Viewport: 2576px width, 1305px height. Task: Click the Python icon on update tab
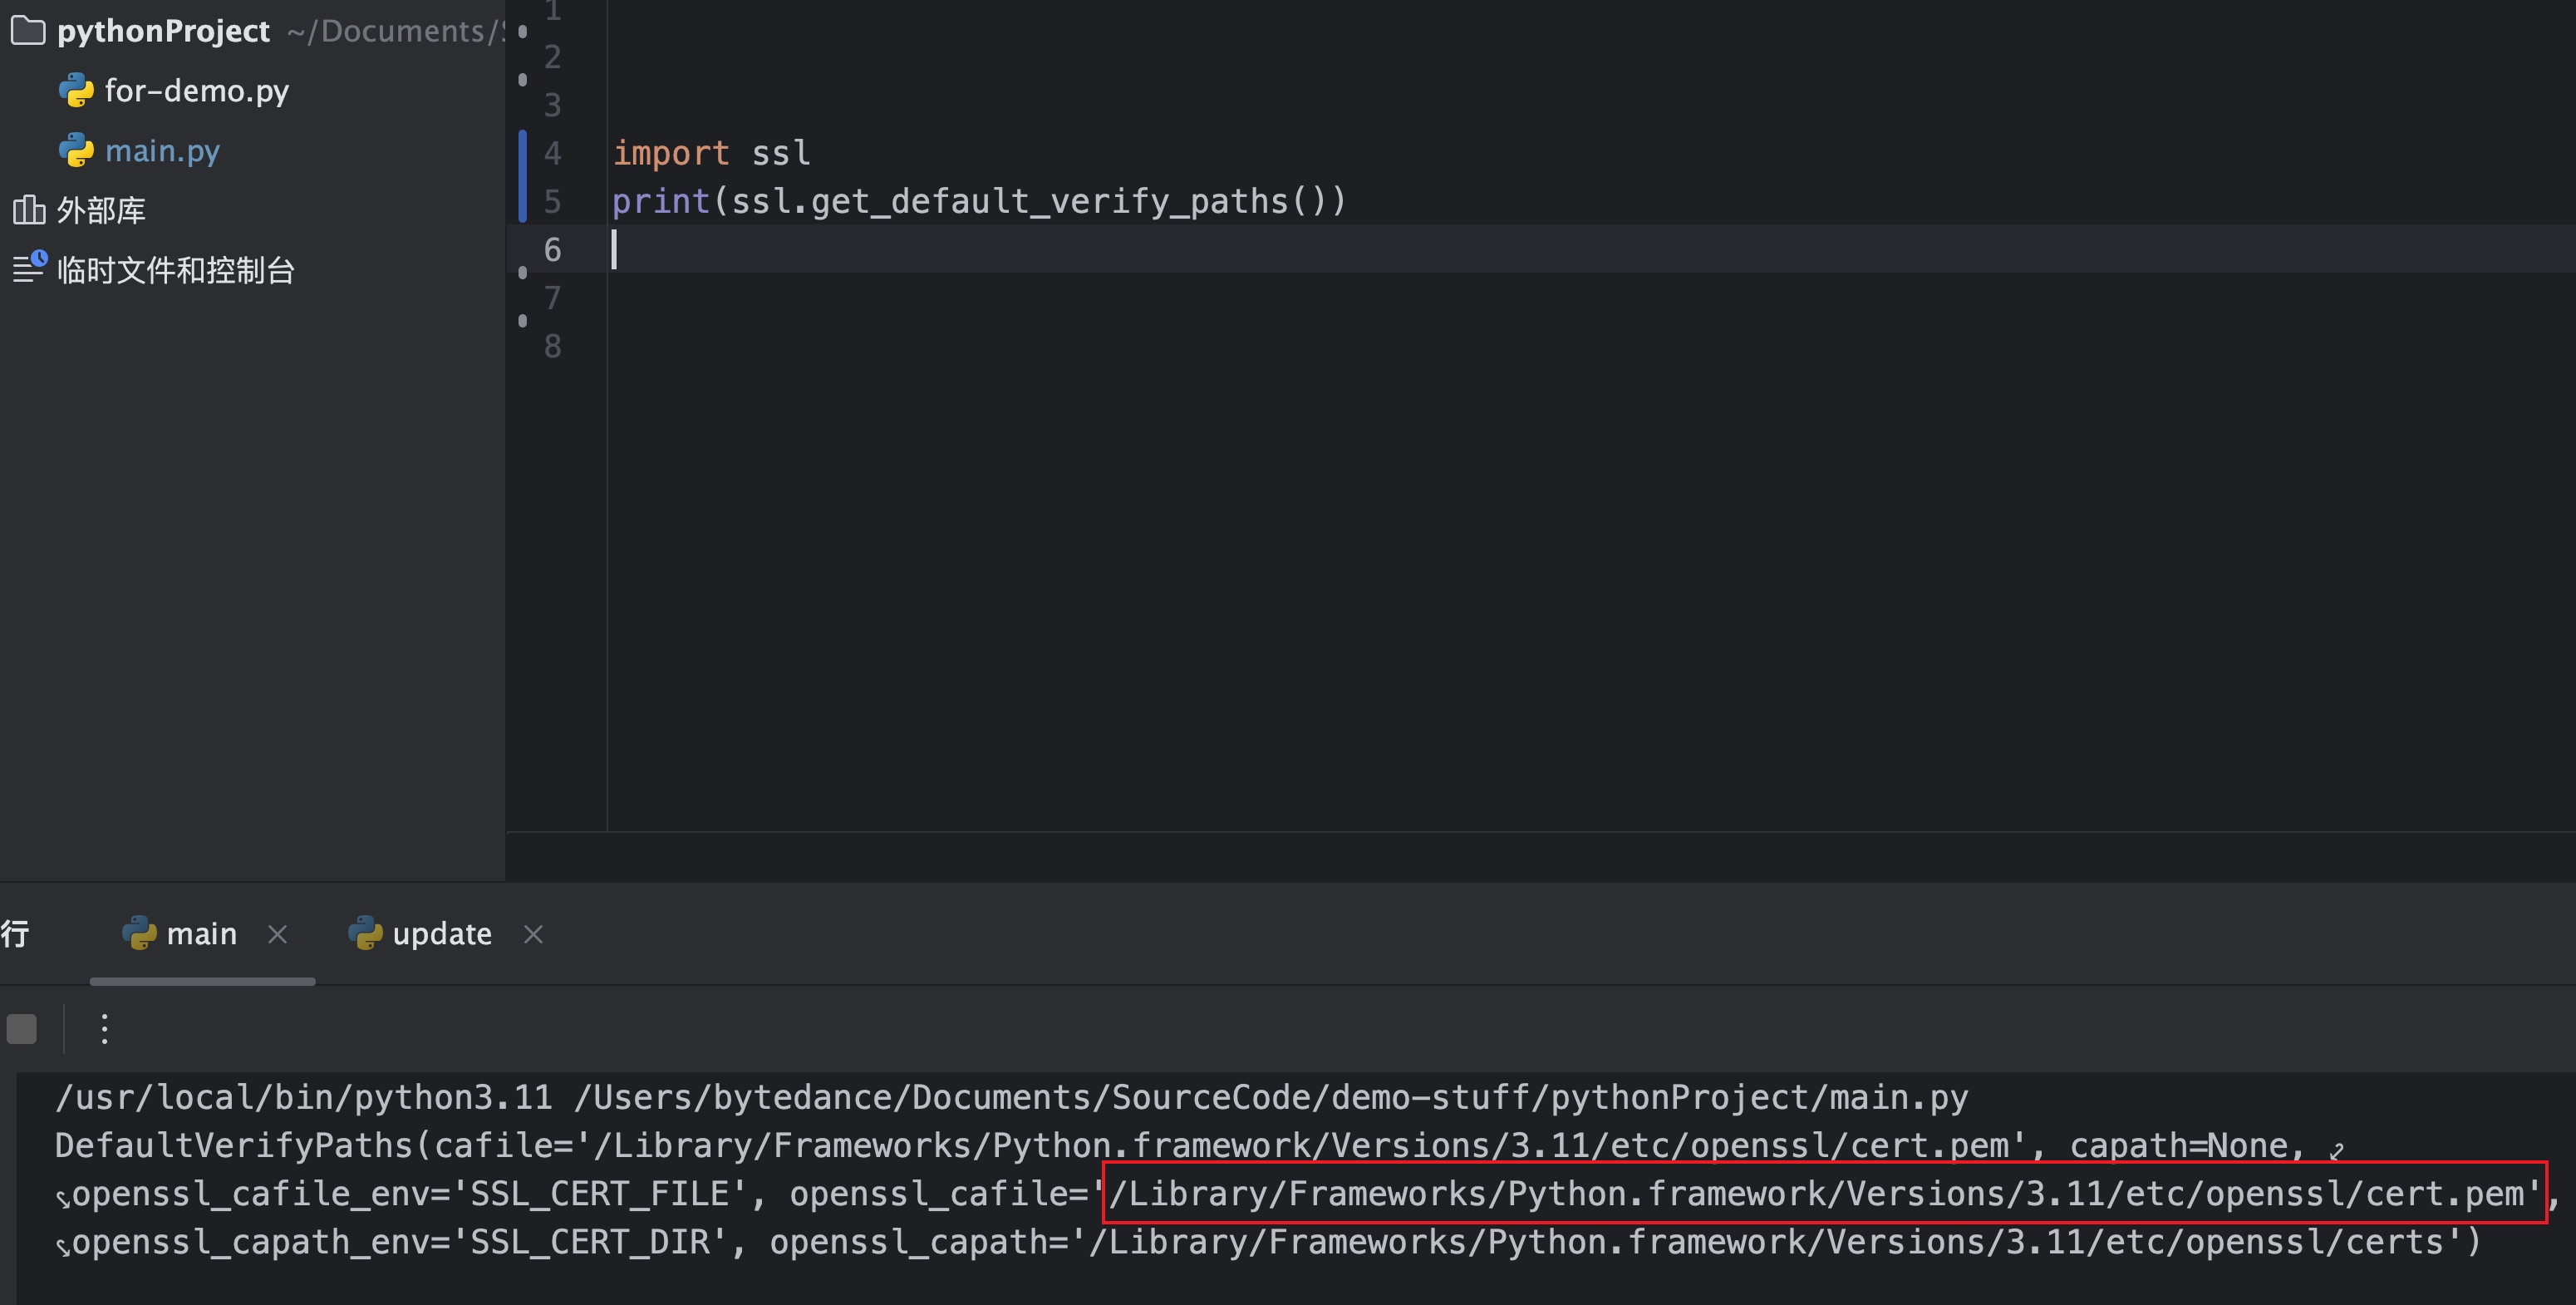[365, 933]
